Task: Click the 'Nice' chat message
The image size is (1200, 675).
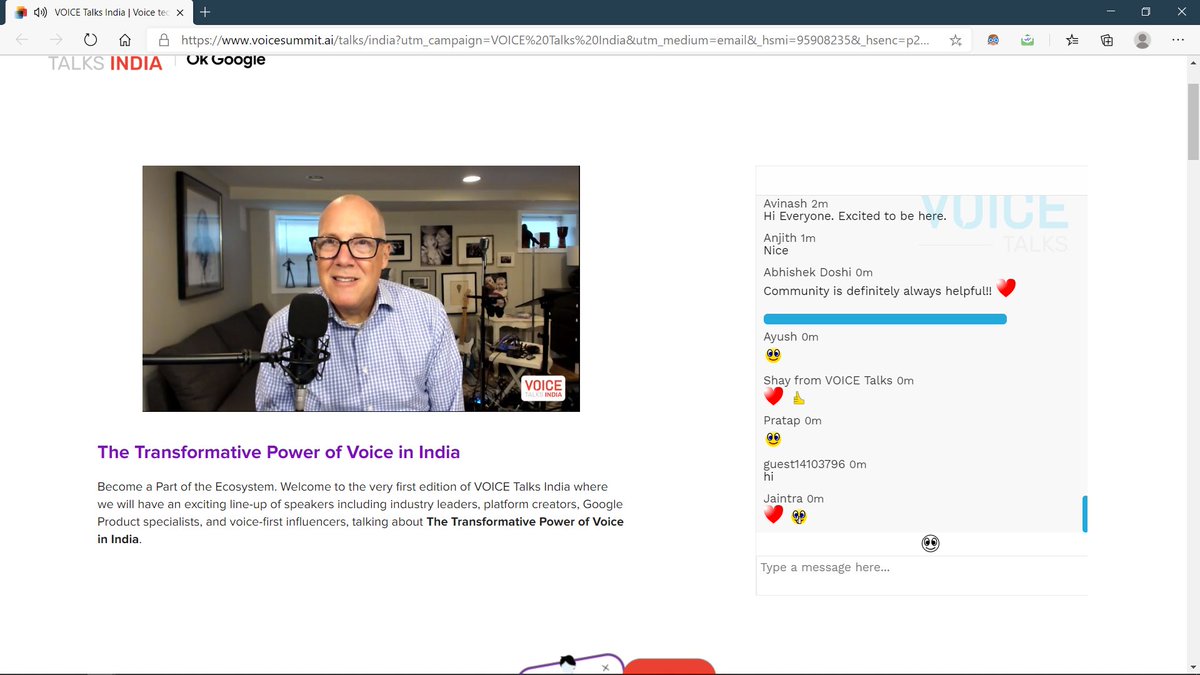Action: tap(776, 250)
